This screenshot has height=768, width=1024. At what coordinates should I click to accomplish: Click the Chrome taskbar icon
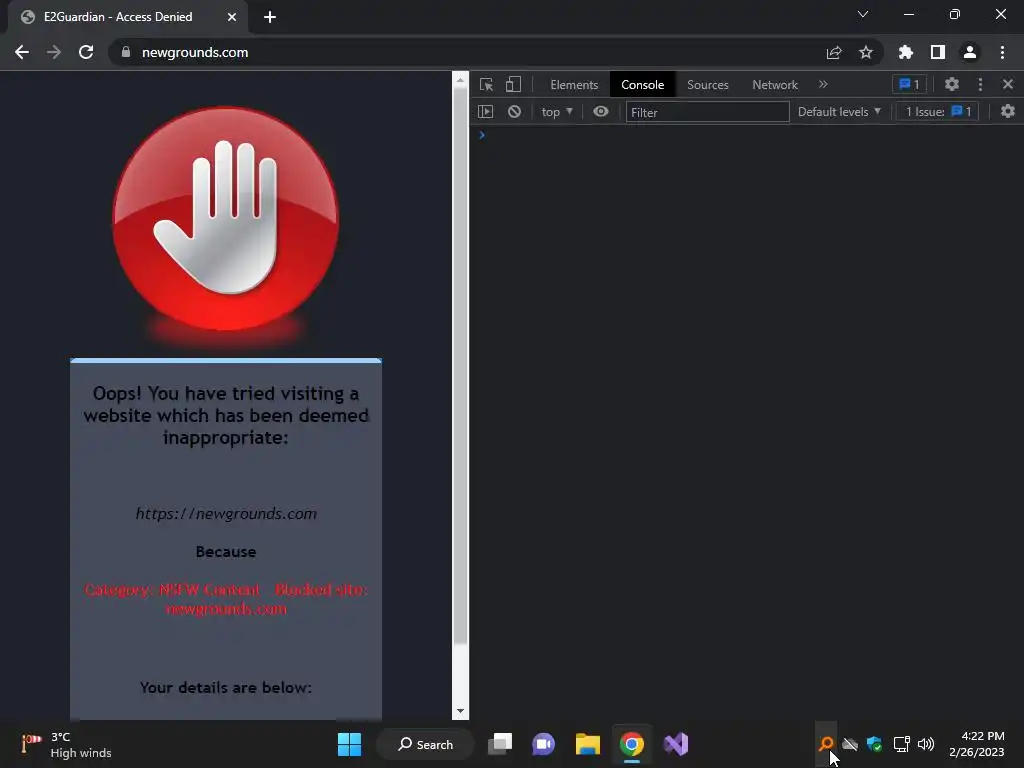632,744
